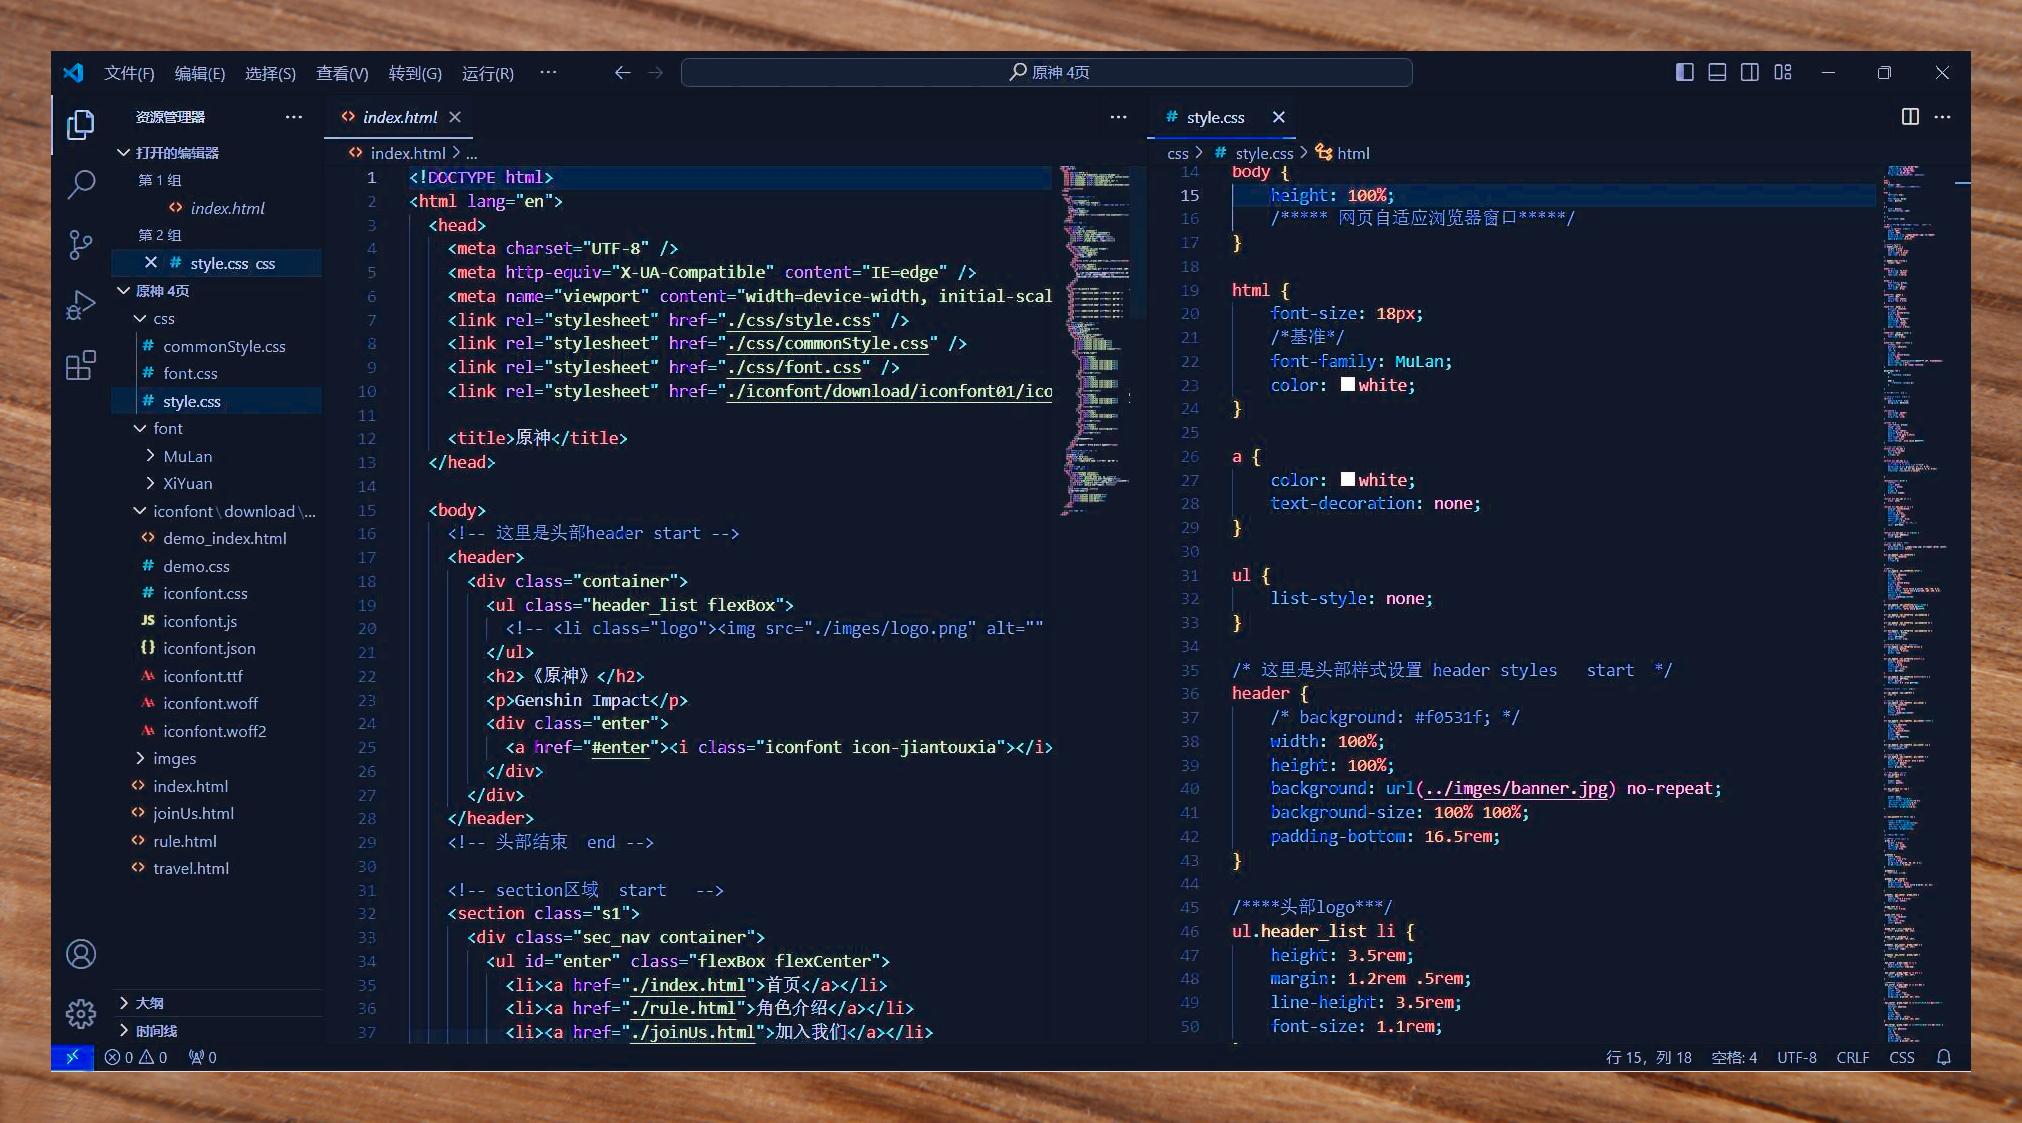Click the UTF-8 encoding status button
The image size is (2022, 1123).
(x=1796, y=1057)
